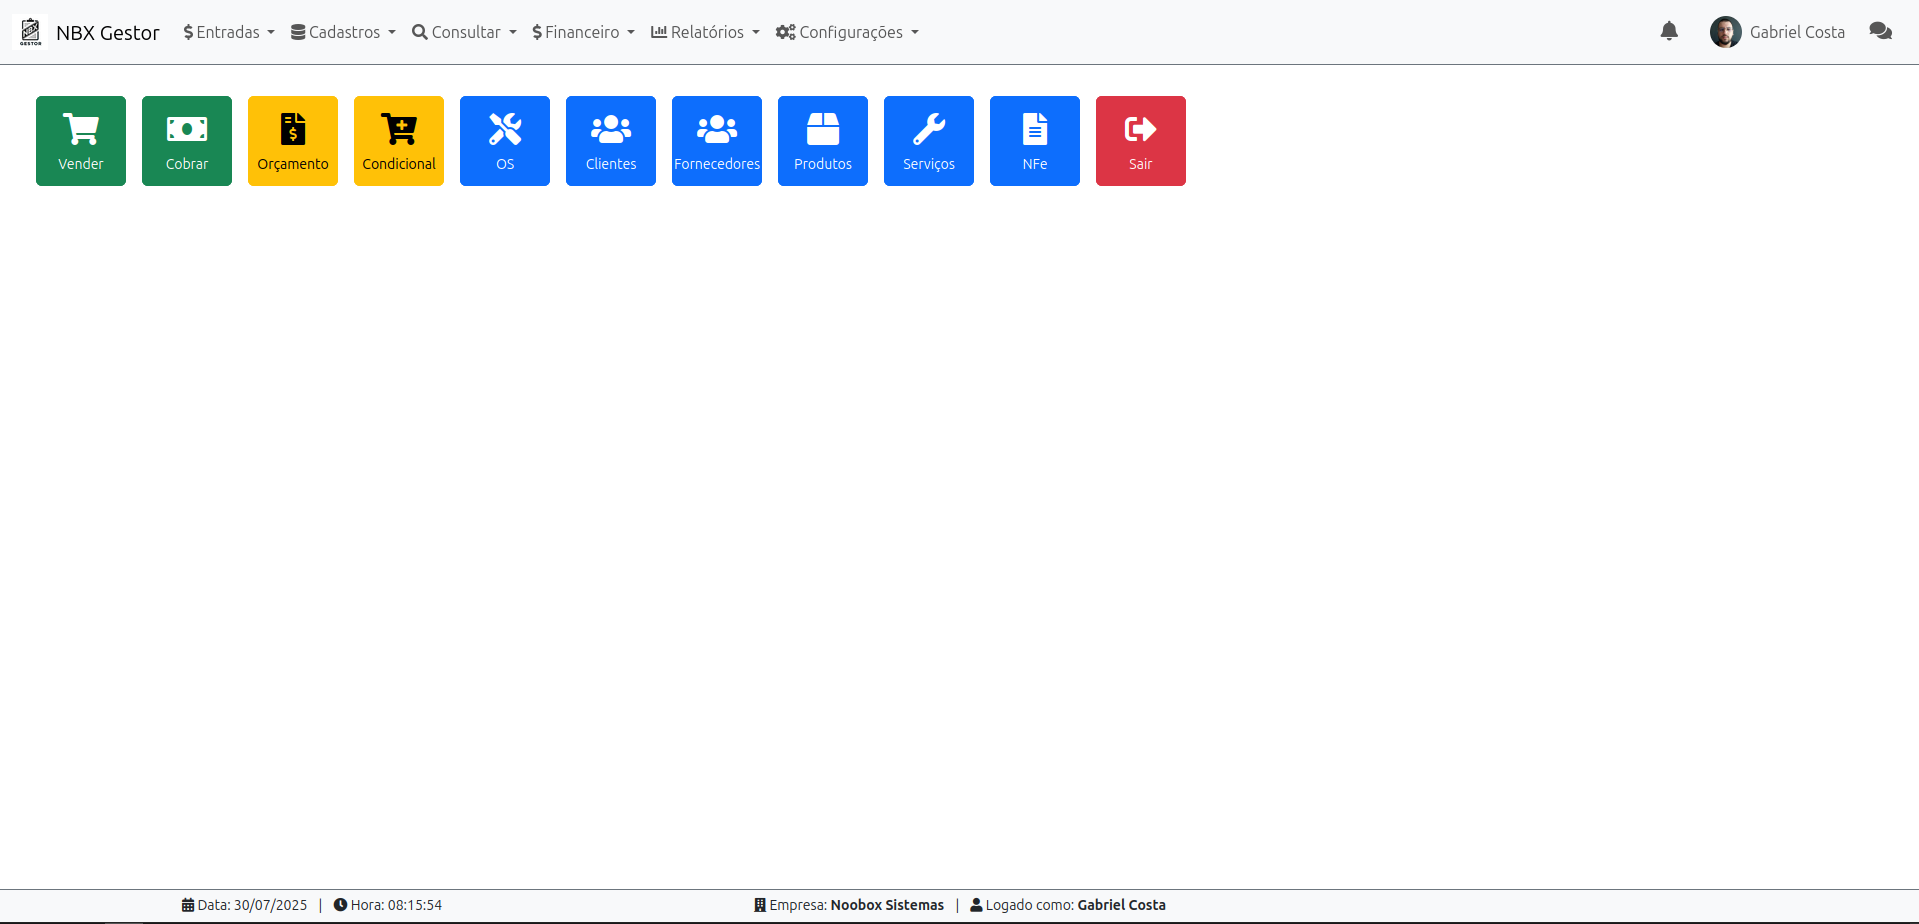Screen dimensions: 1919x924
Task: Click the Orçamento invoice icon
Action: tap(292, 140)
